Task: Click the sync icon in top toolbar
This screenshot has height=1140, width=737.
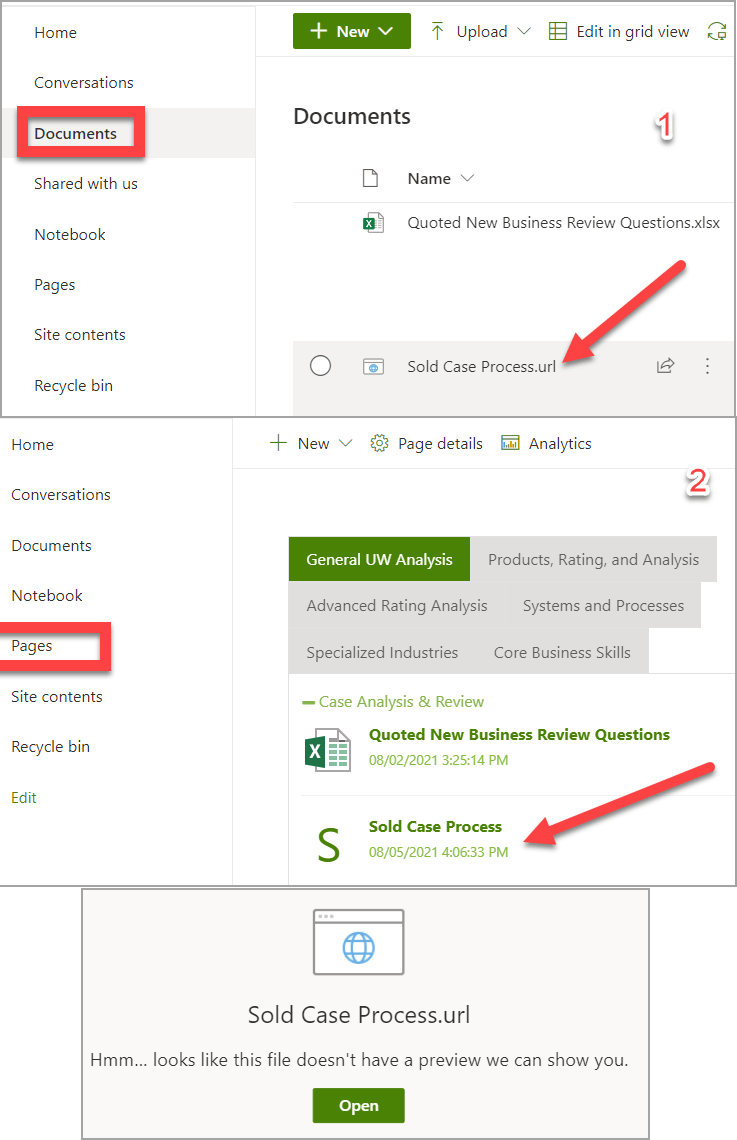Action: click(717, 31)
